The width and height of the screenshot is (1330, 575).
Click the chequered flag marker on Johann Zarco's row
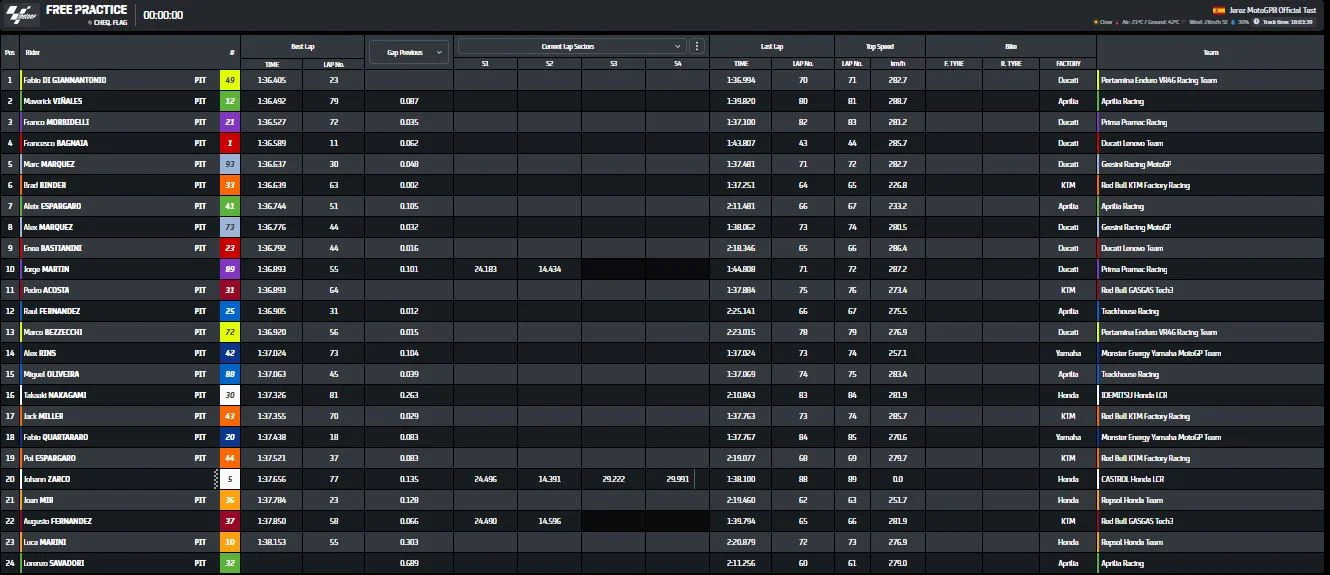click(x=217, y=479)
